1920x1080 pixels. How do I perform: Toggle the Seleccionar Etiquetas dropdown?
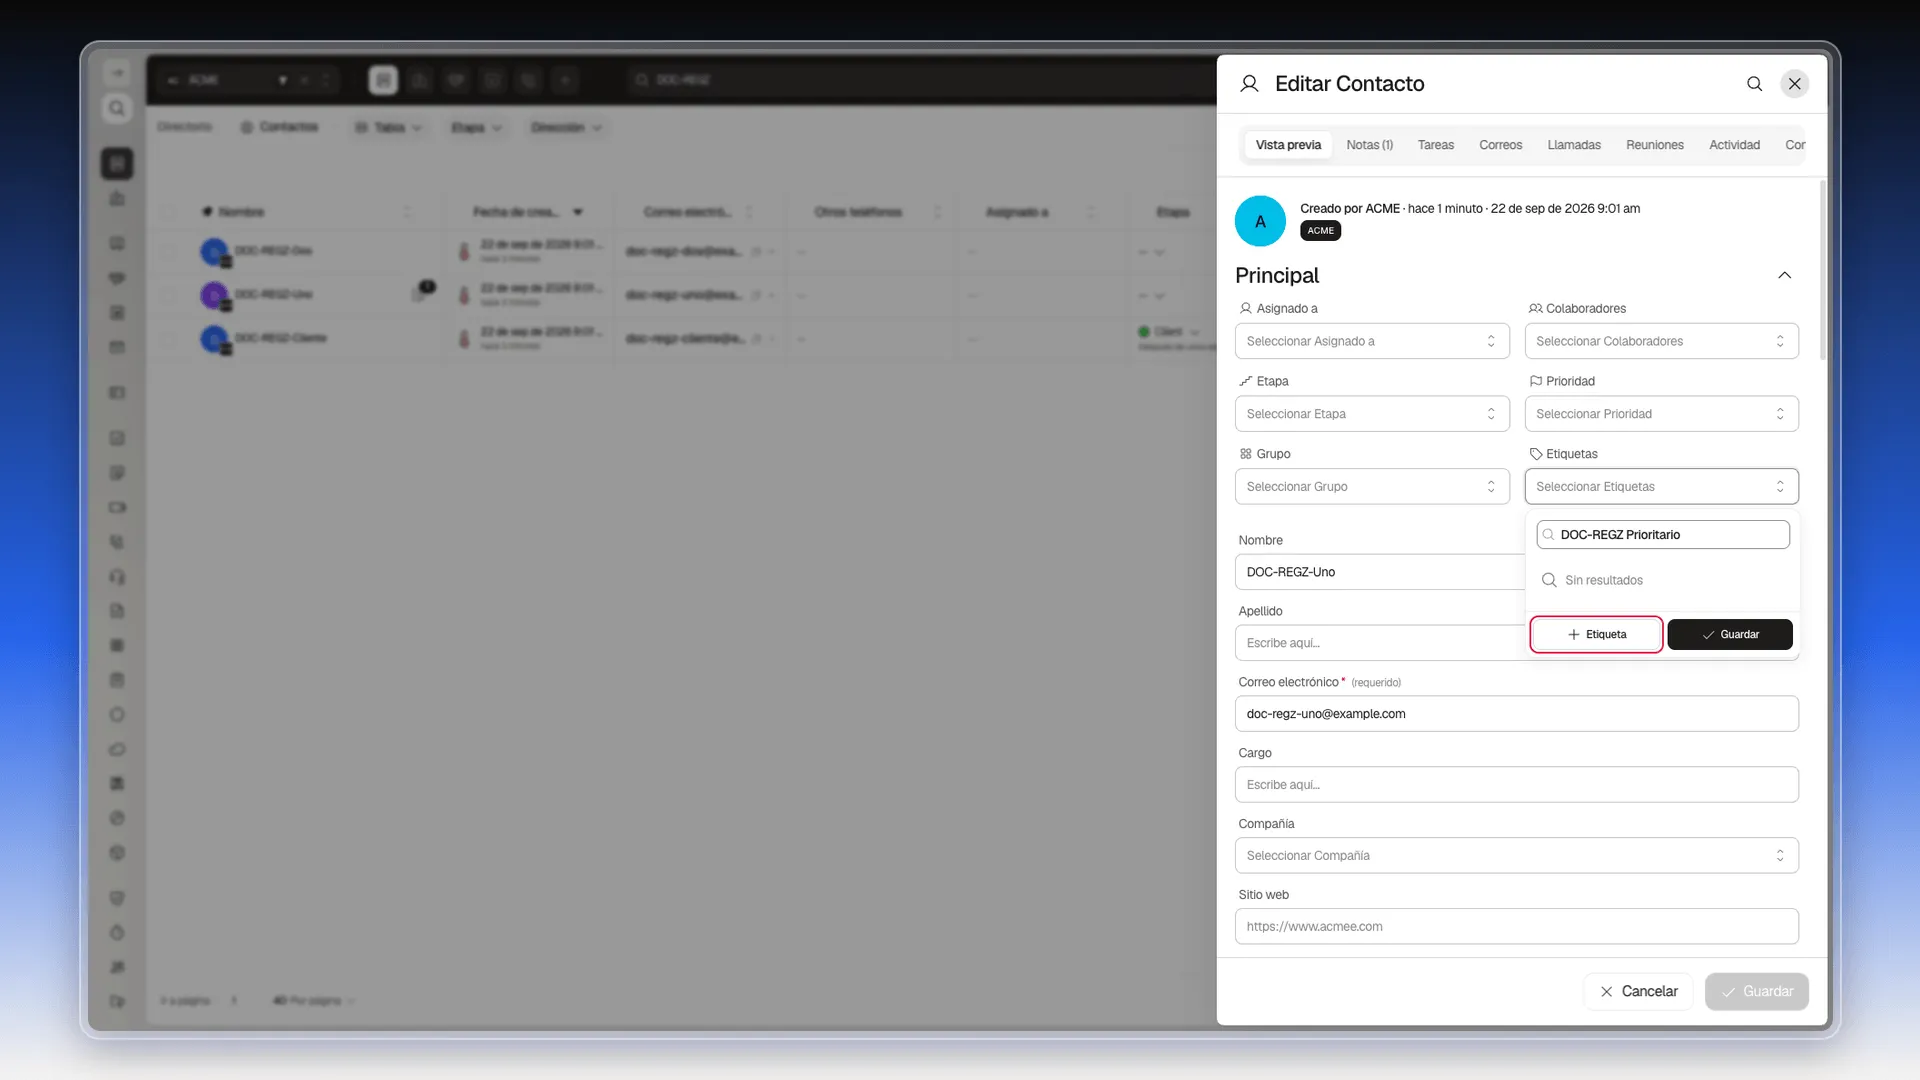point(1661,487)
